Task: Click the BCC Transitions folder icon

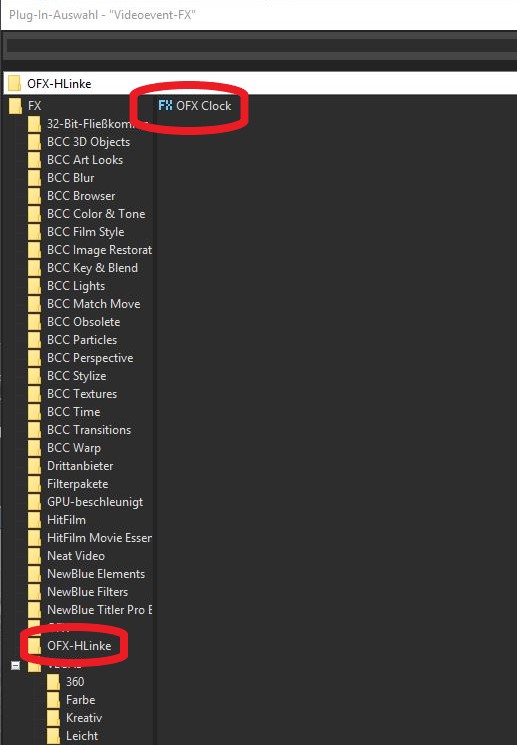Action: click(x=35, y=430)
